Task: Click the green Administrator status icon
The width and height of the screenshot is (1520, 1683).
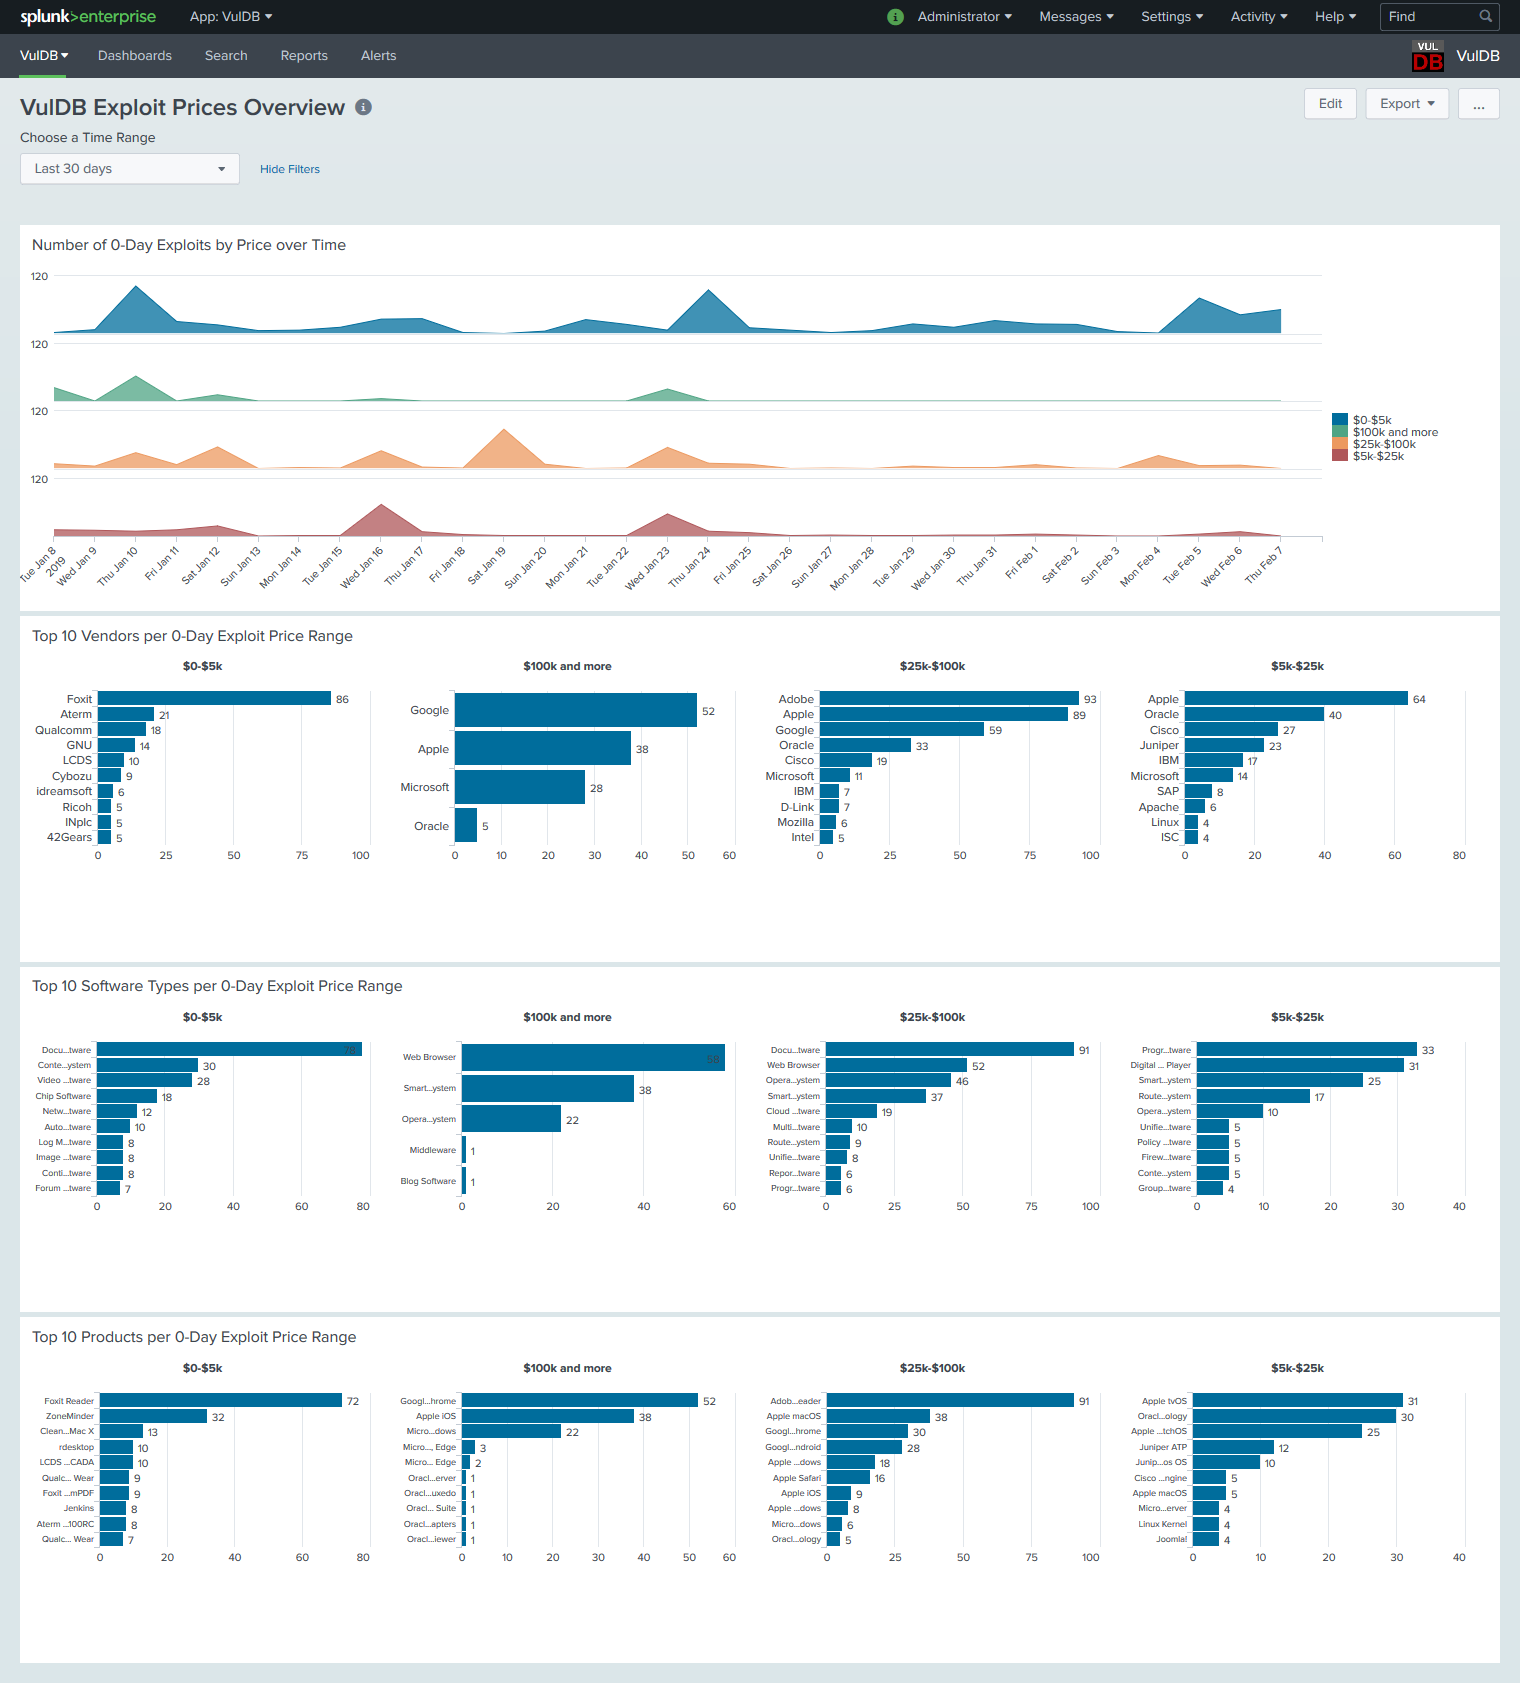Action: 895,17
